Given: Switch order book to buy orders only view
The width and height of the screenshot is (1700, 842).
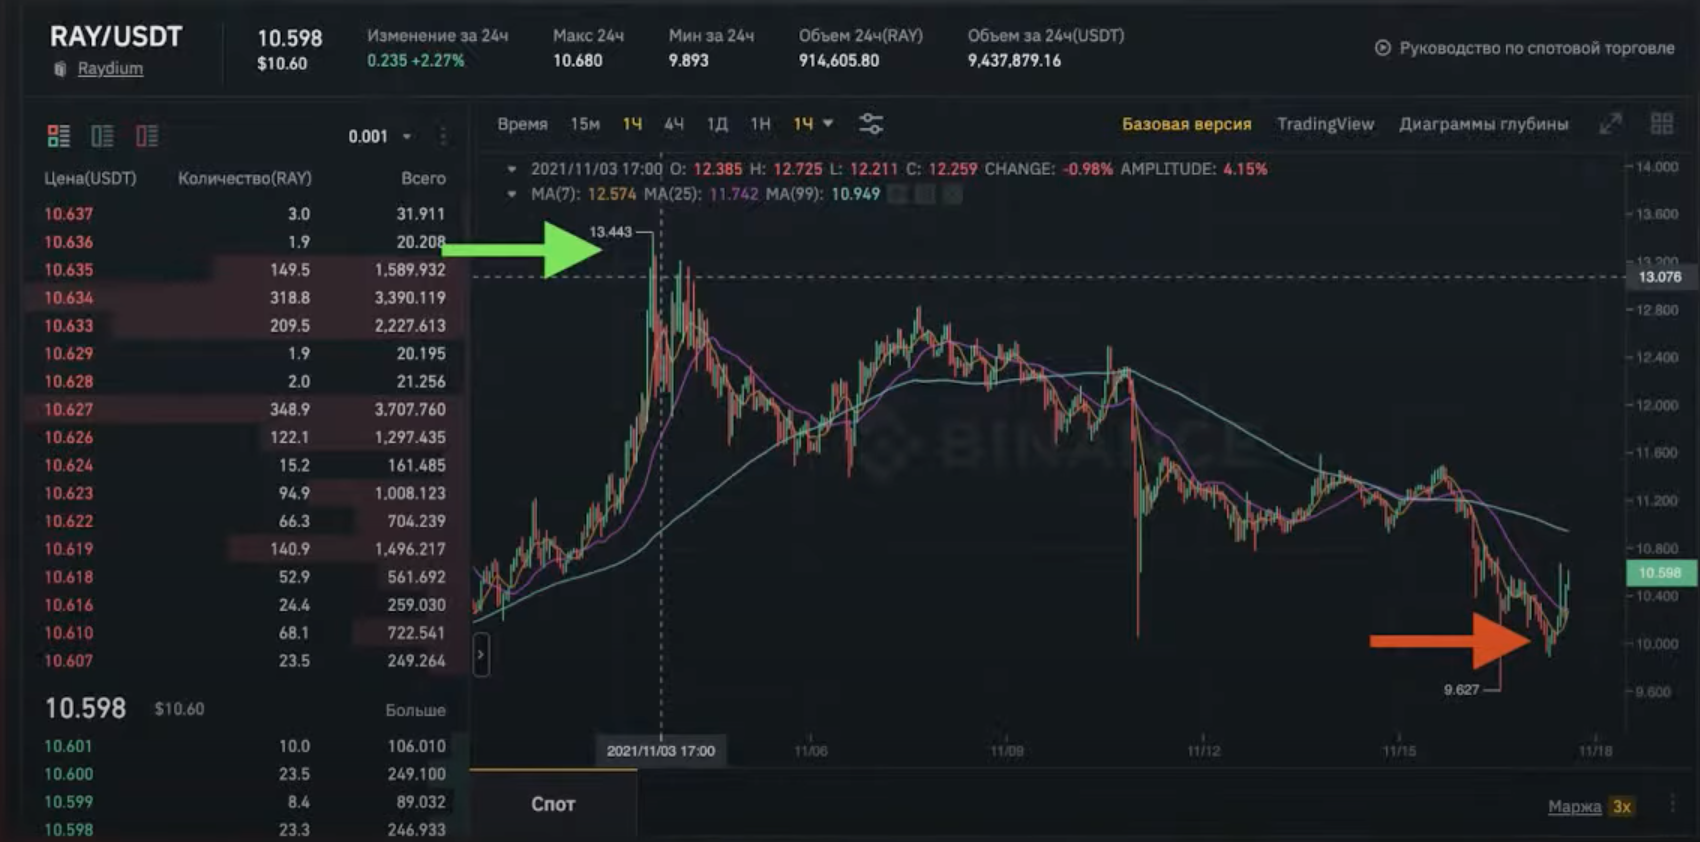Looking at the screenshot, I should click(x=103, y=136).
